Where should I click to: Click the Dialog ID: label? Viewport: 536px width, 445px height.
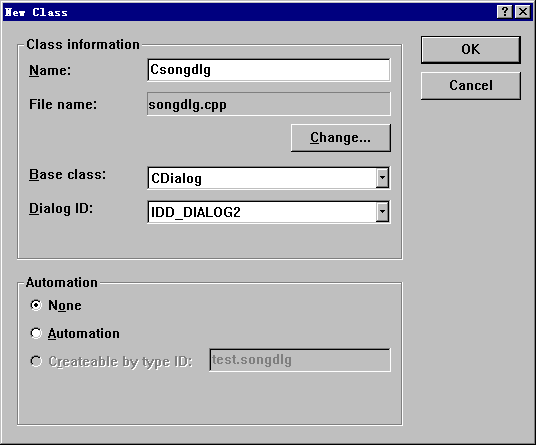tap(61, 208)
